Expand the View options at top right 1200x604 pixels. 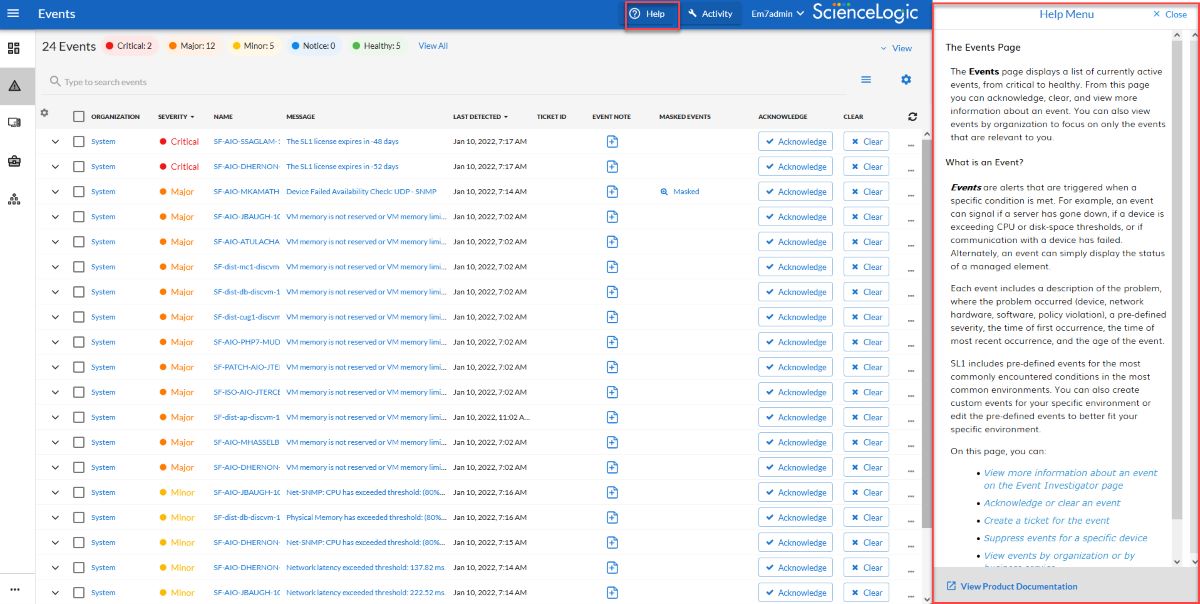[895, 47]
